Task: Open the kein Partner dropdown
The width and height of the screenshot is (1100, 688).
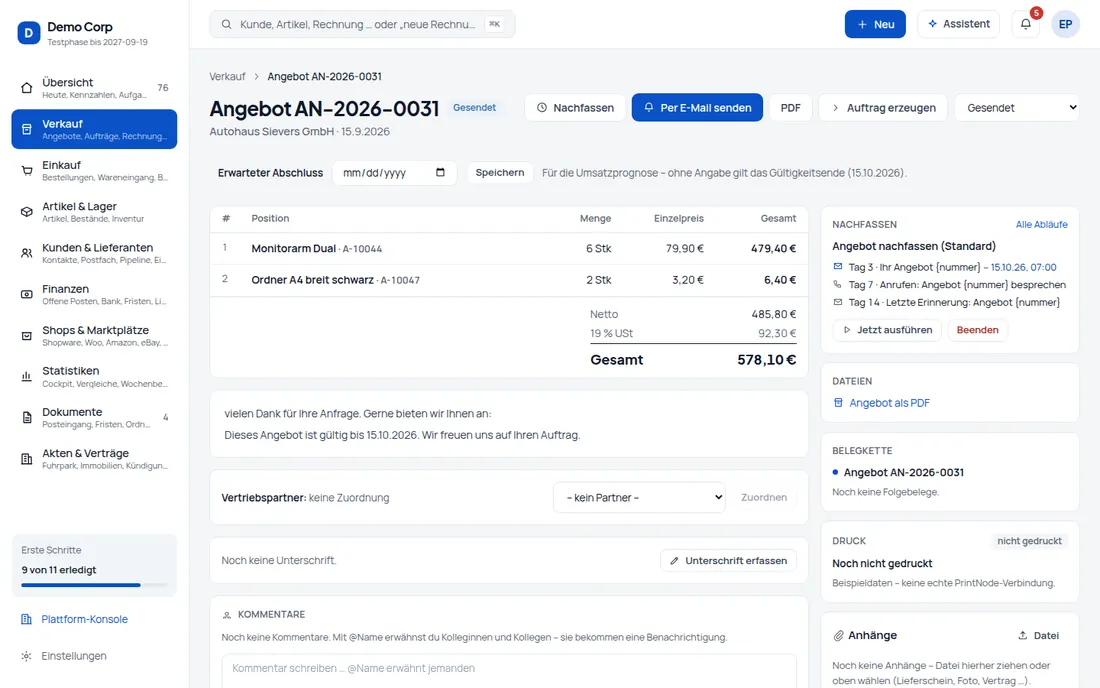Action: pos(639,497)
